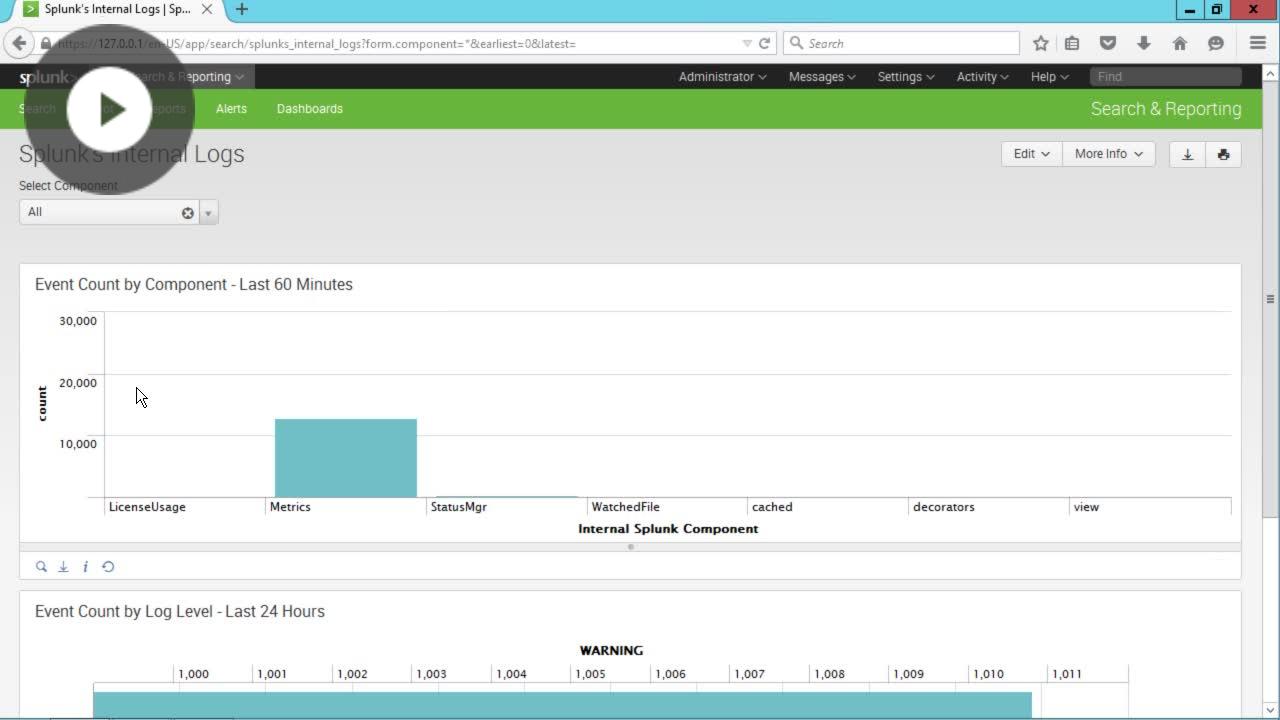Click the StatusMgr axis label

458,507
